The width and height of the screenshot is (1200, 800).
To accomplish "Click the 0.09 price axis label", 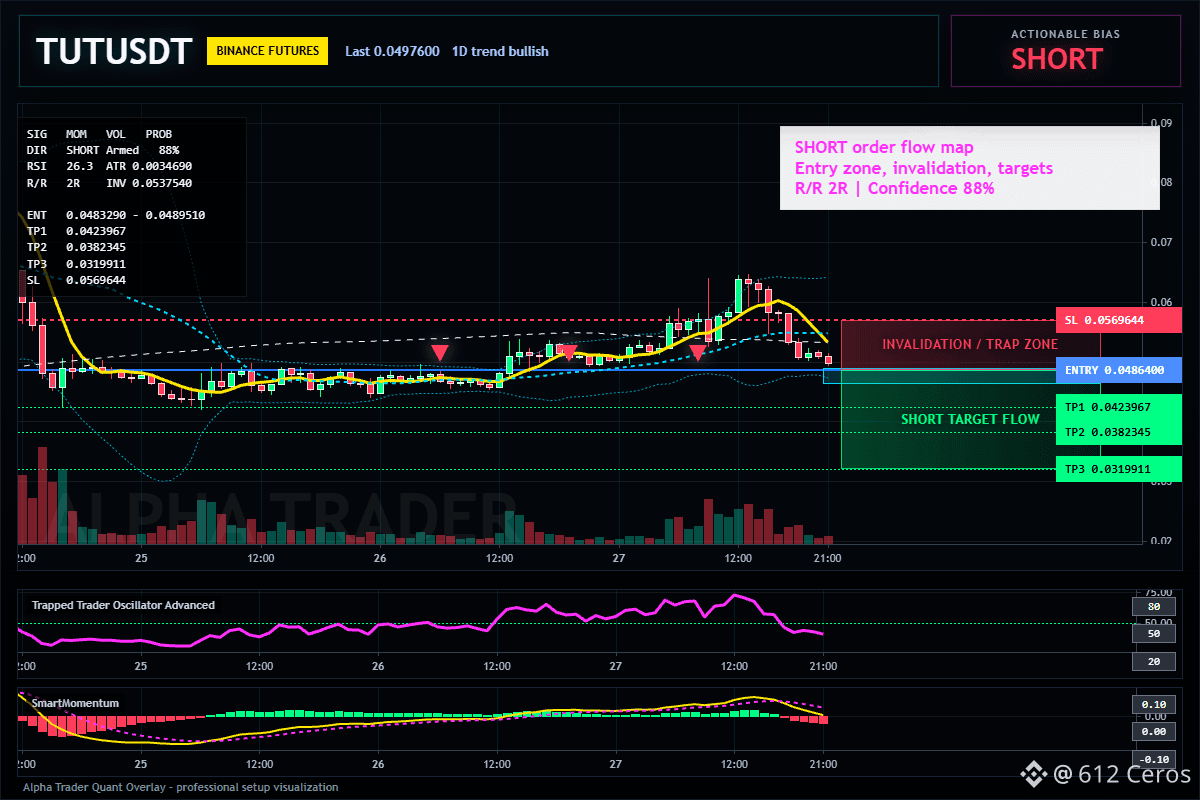I will (1161, 123).
